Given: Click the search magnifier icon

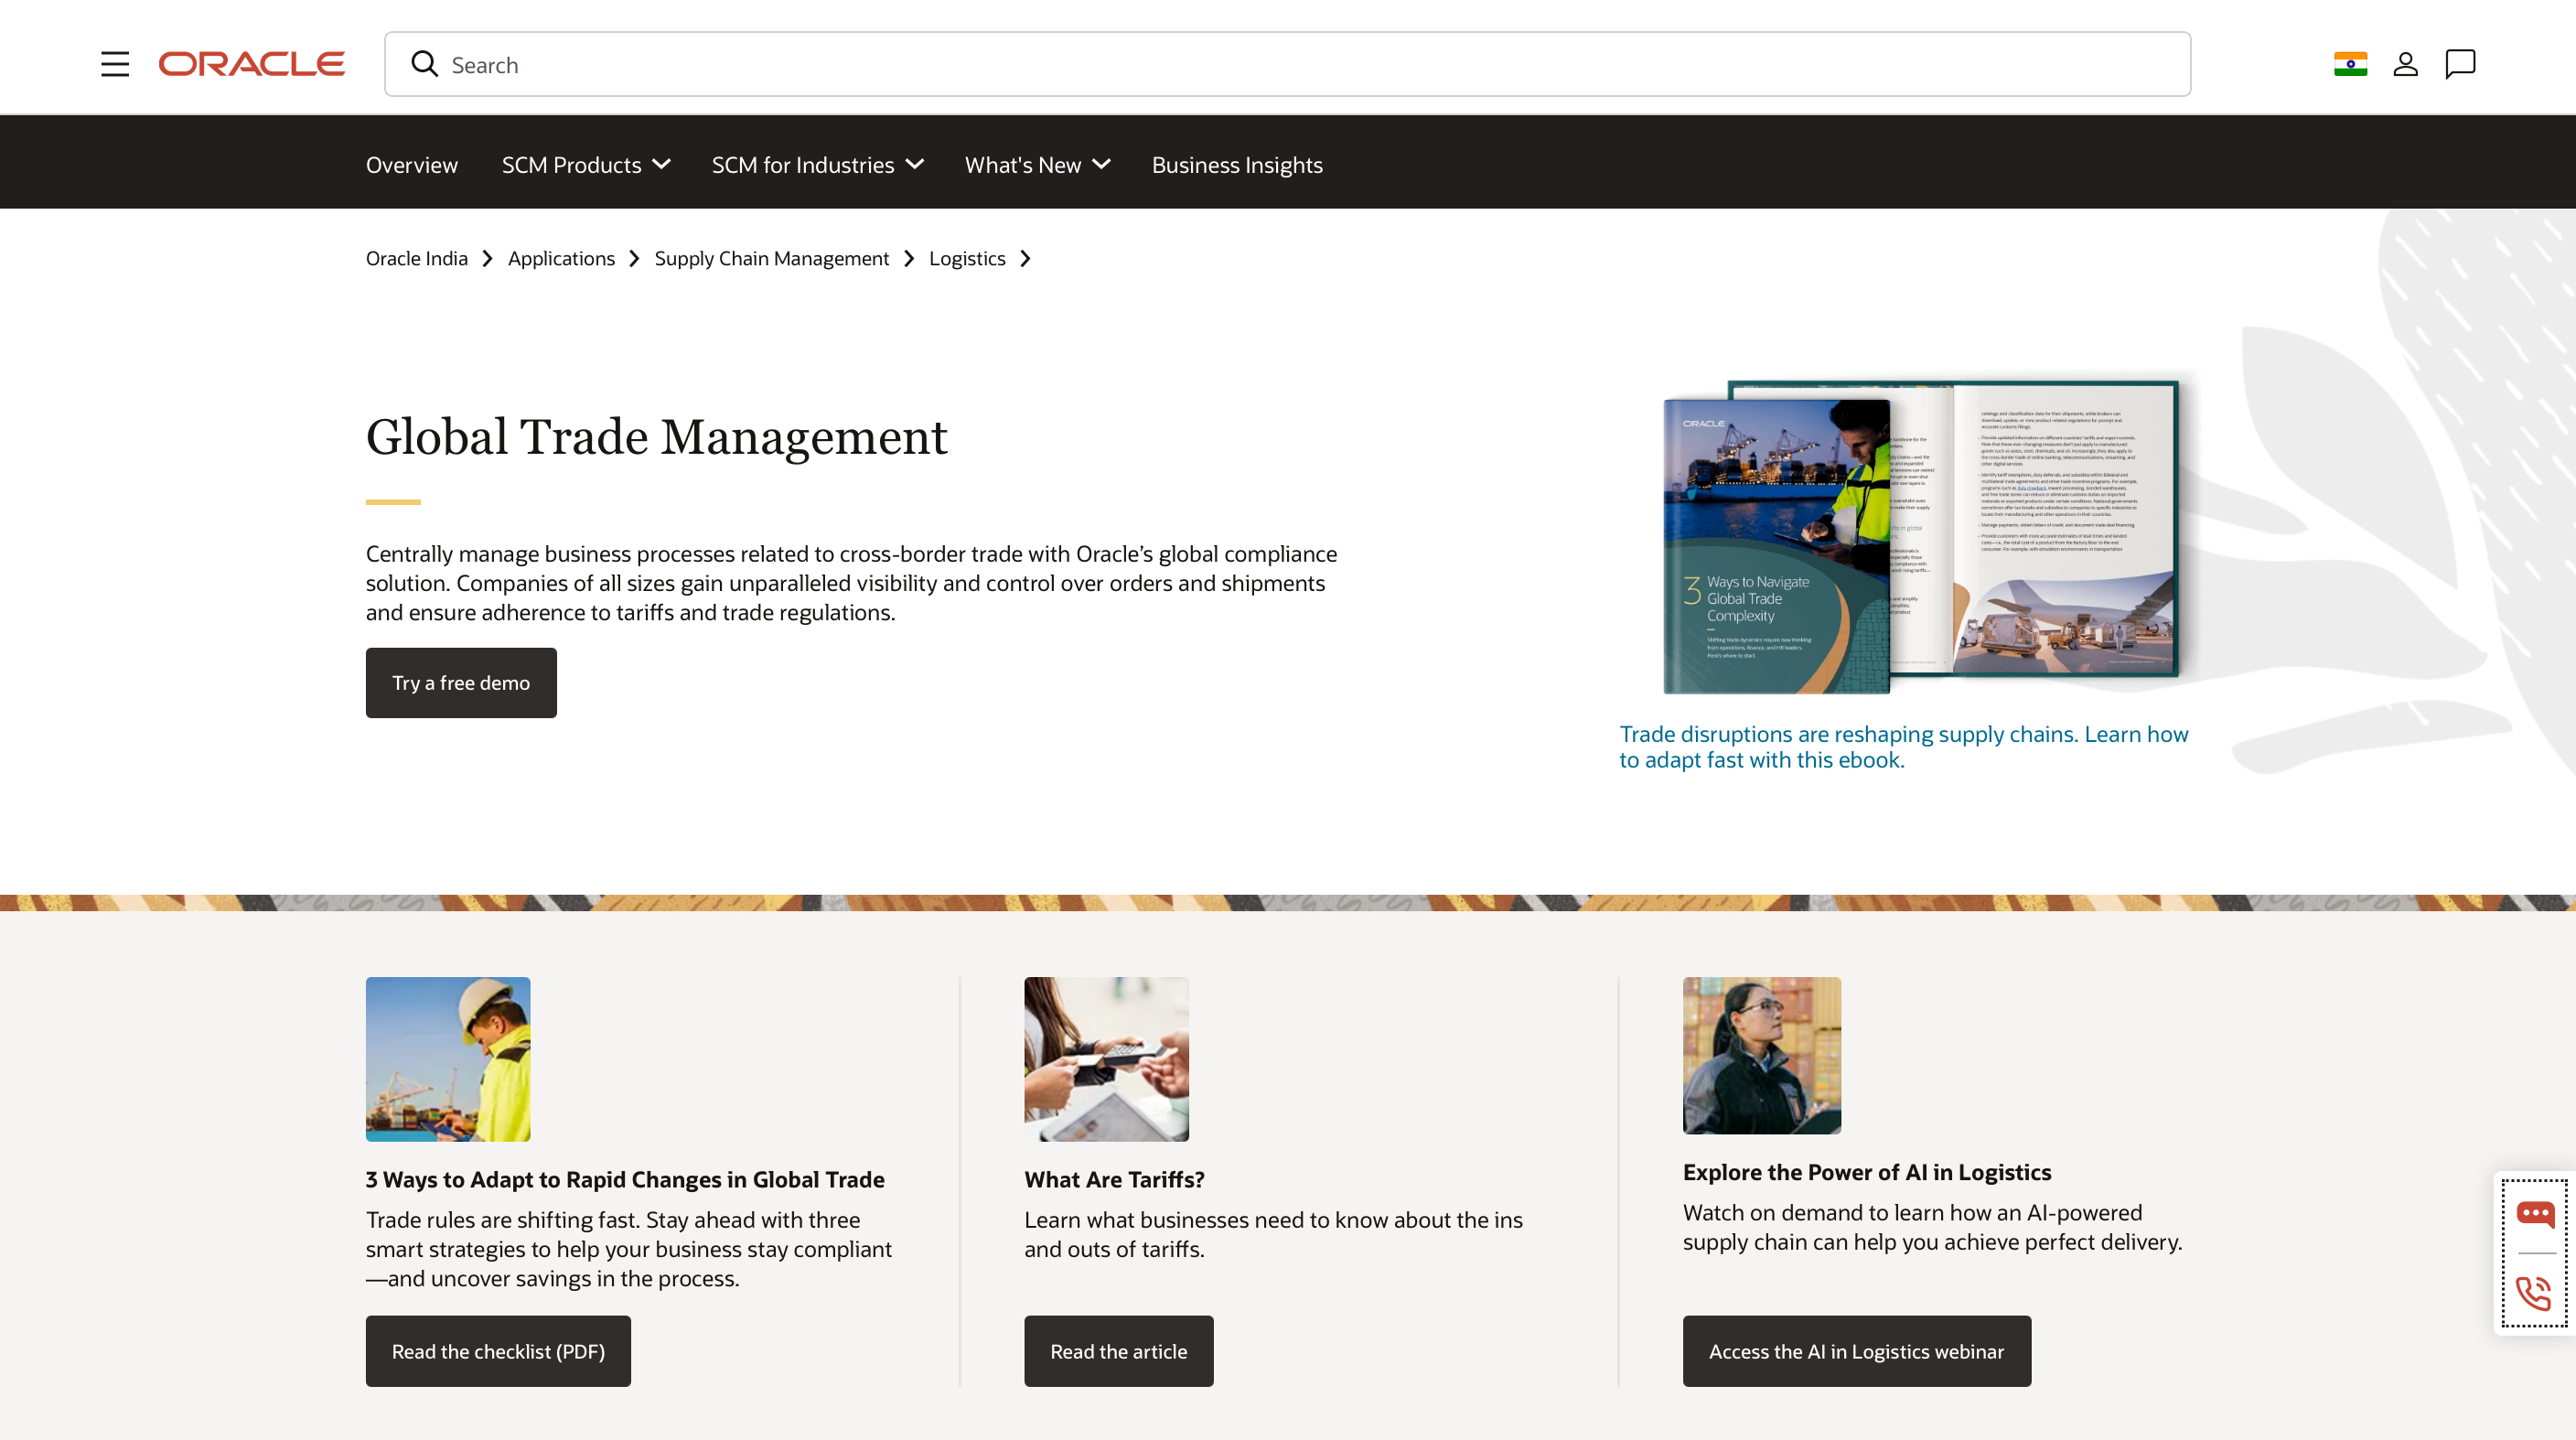Looking at the screenshot, I should (x=425, y=64).
